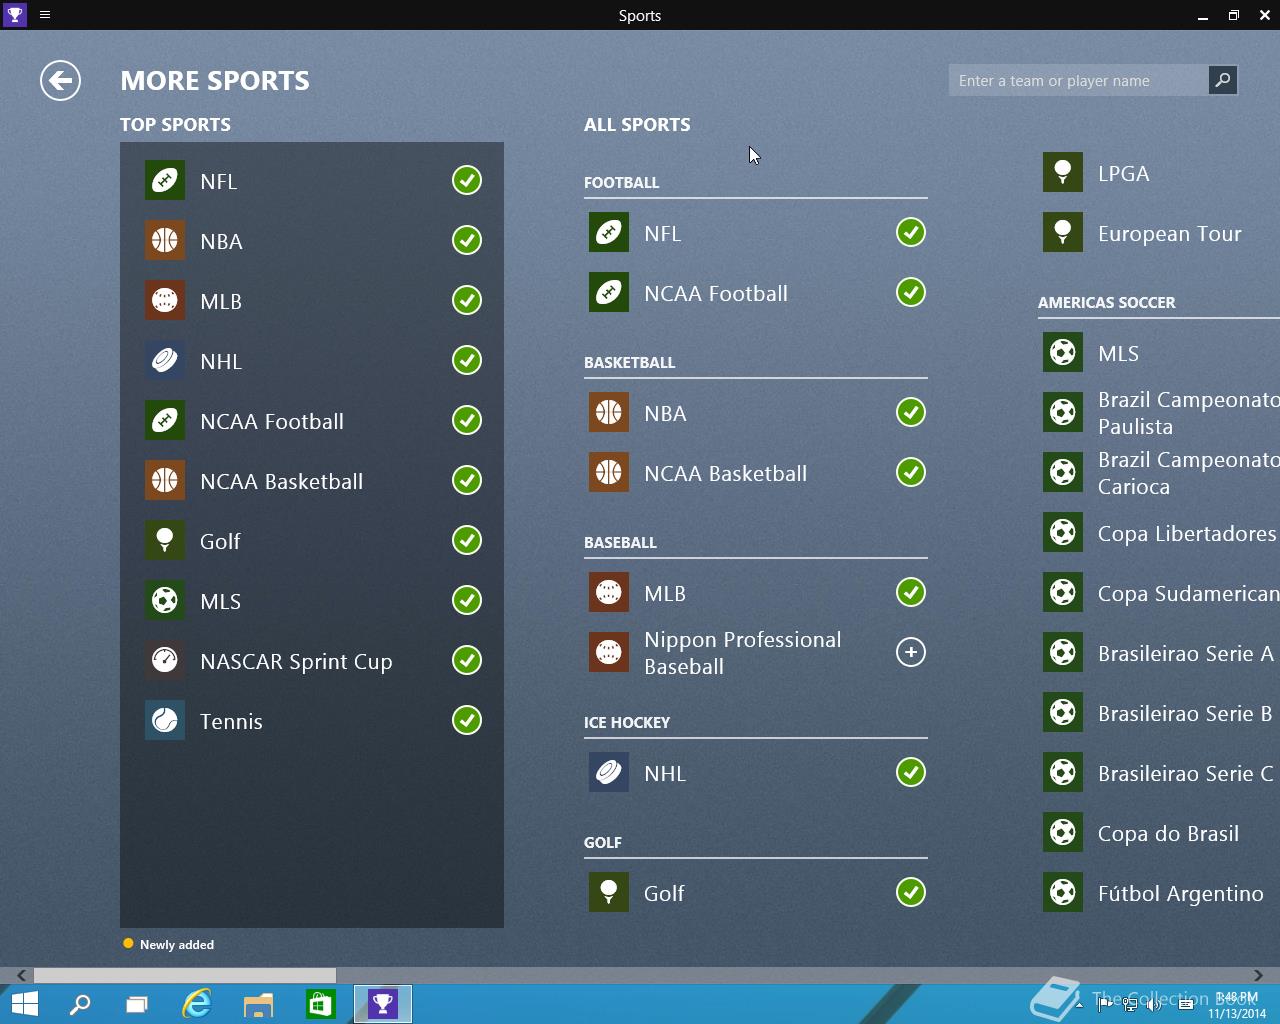The width and height of the screenshot is (1280, 1024).
Task: Select Brazil Campeonato Paulista league
Action: coord(1159,413)
